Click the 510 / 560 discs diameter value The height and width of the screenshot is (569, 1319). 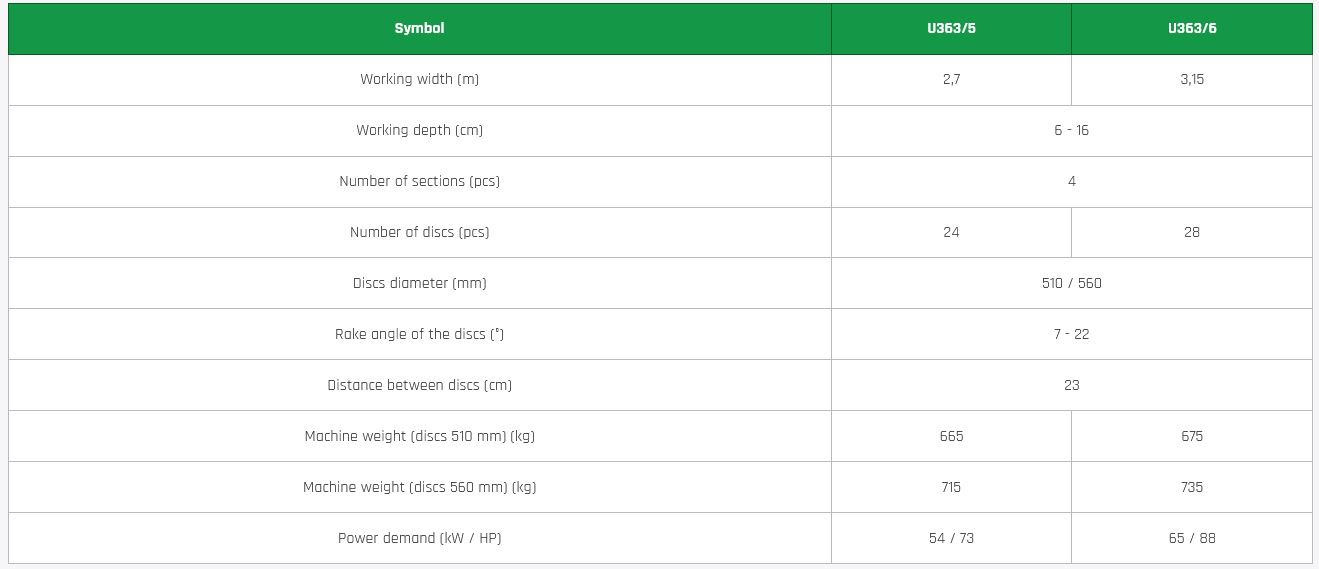[x=1071, y=283]
